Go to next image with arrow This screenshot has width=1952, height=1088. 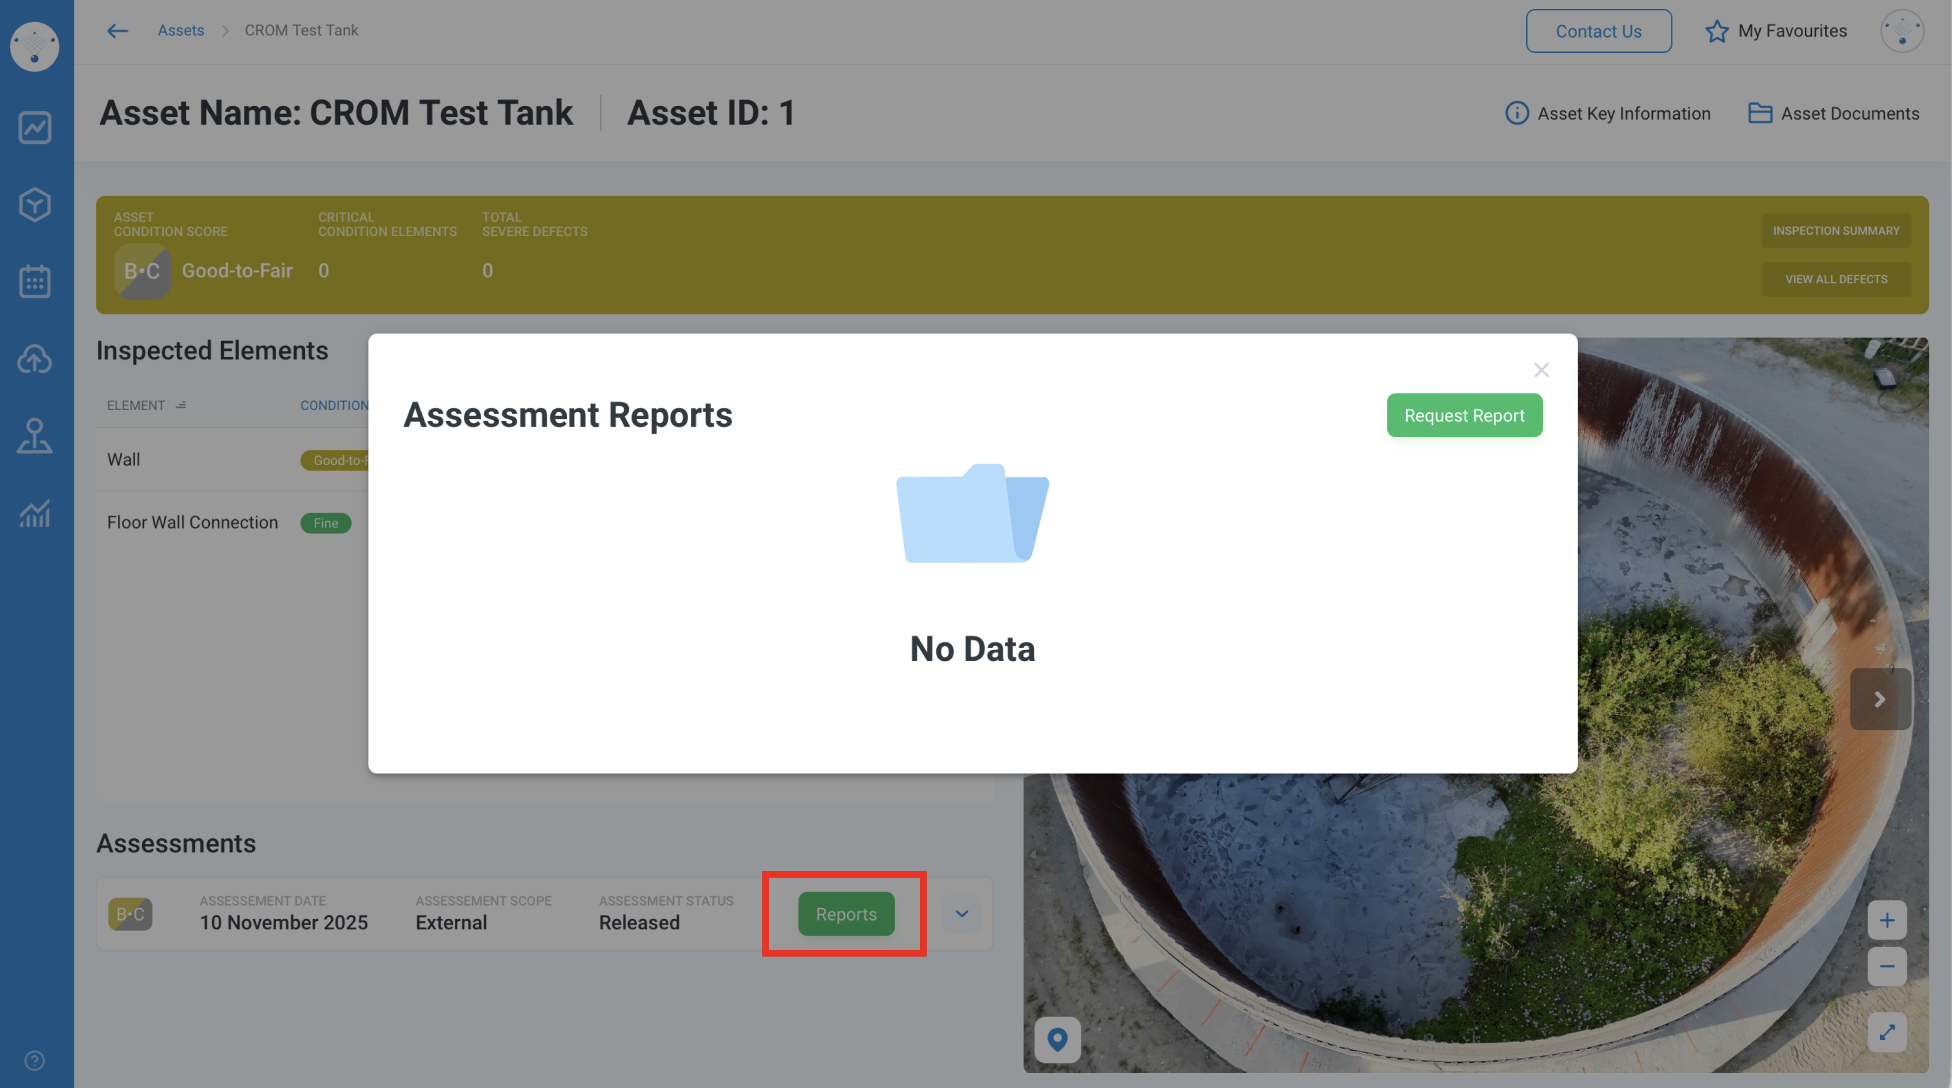tap(1879, 699)
